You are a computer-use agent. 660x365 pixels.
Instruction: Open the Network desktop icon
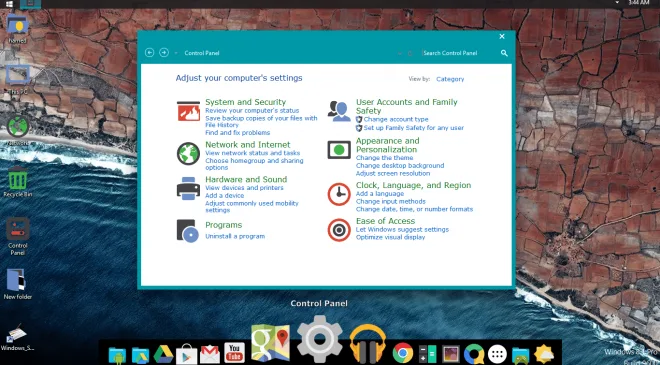tap(18, 131)
